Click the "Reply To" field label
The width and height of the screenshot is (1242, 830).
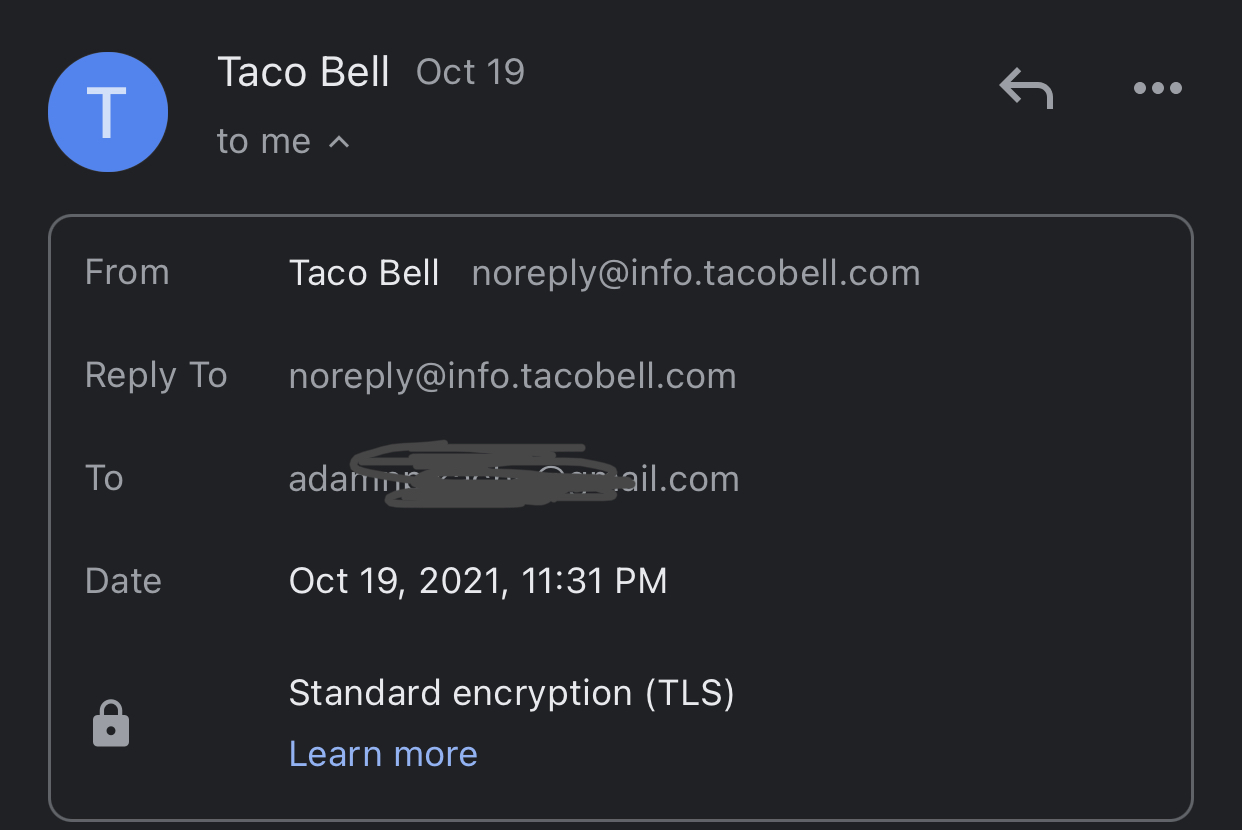click(156, 375)
